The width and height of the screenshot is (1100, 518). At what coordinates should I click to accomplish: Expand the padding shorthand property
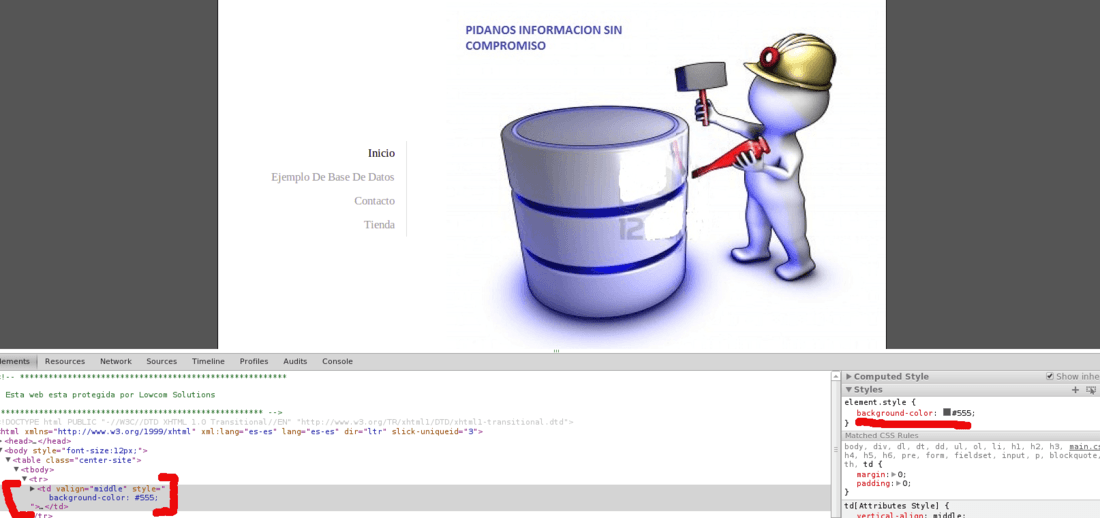[x=899, y=484]
